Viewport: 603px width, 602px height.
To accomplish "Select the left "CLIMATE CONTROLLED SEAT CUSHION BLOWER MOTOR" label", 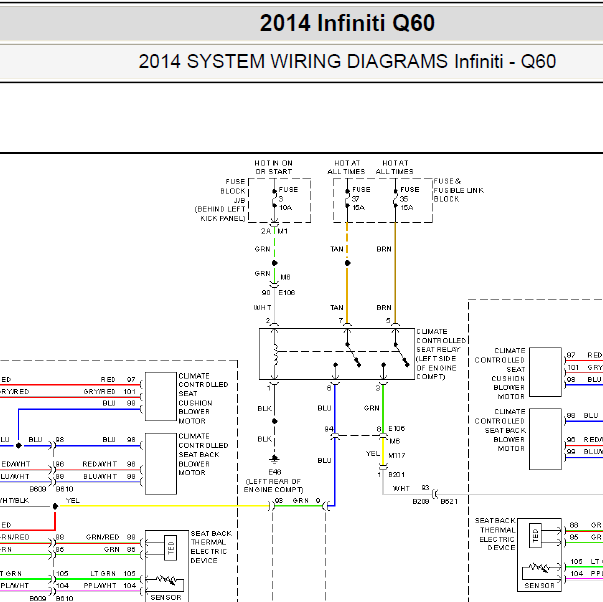I will pos(203,399).
